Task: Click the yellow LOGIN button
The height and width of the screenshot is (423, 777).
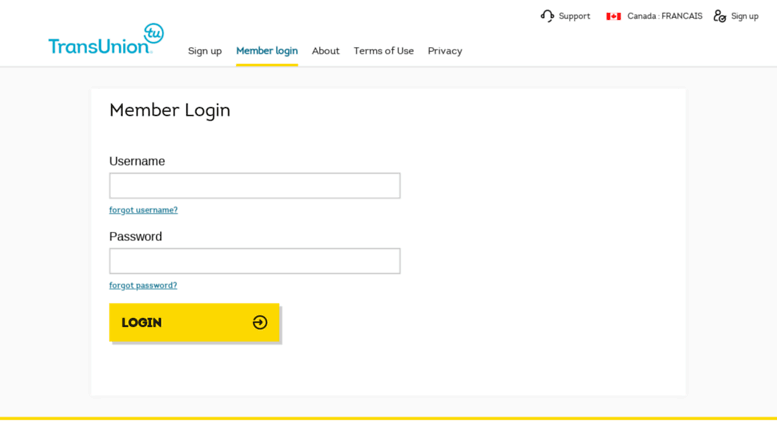Action: click(194, 322)
